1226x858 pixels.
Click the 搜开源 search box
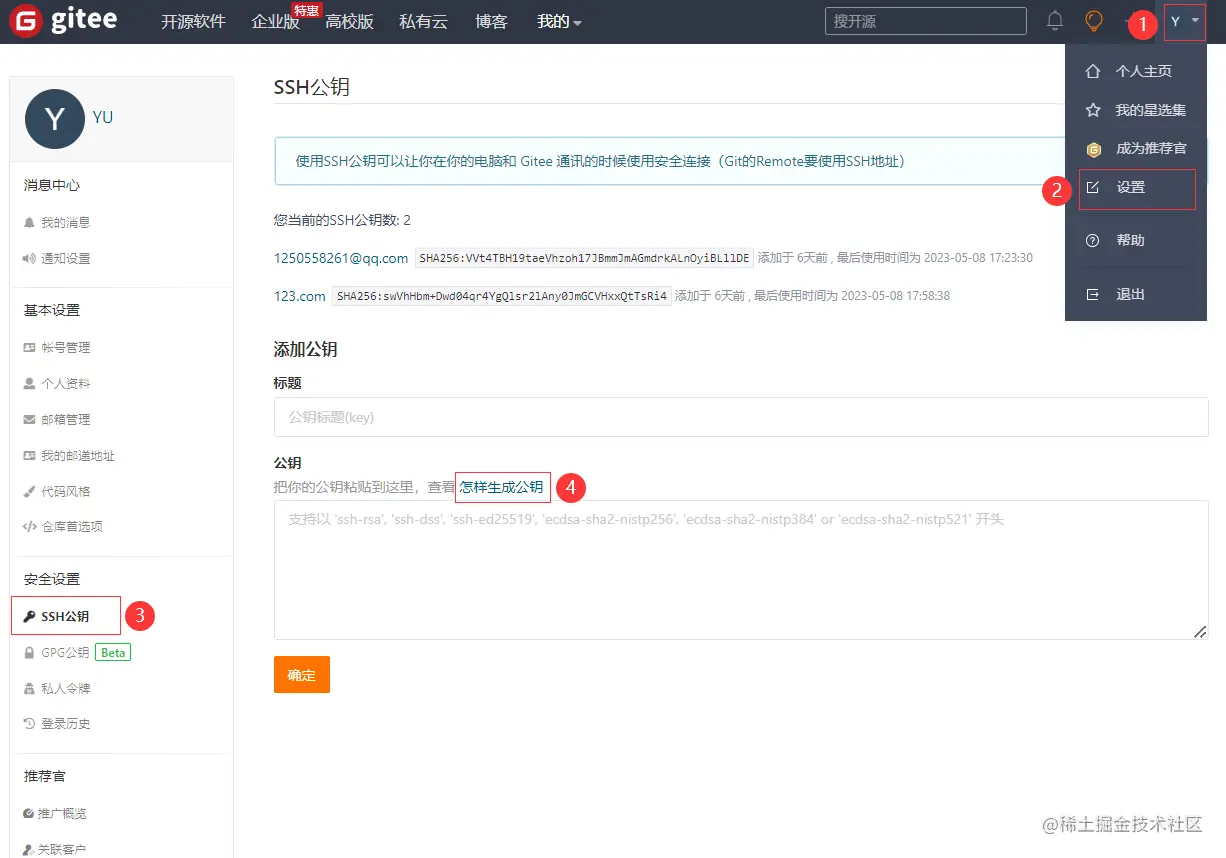[924, 20]
